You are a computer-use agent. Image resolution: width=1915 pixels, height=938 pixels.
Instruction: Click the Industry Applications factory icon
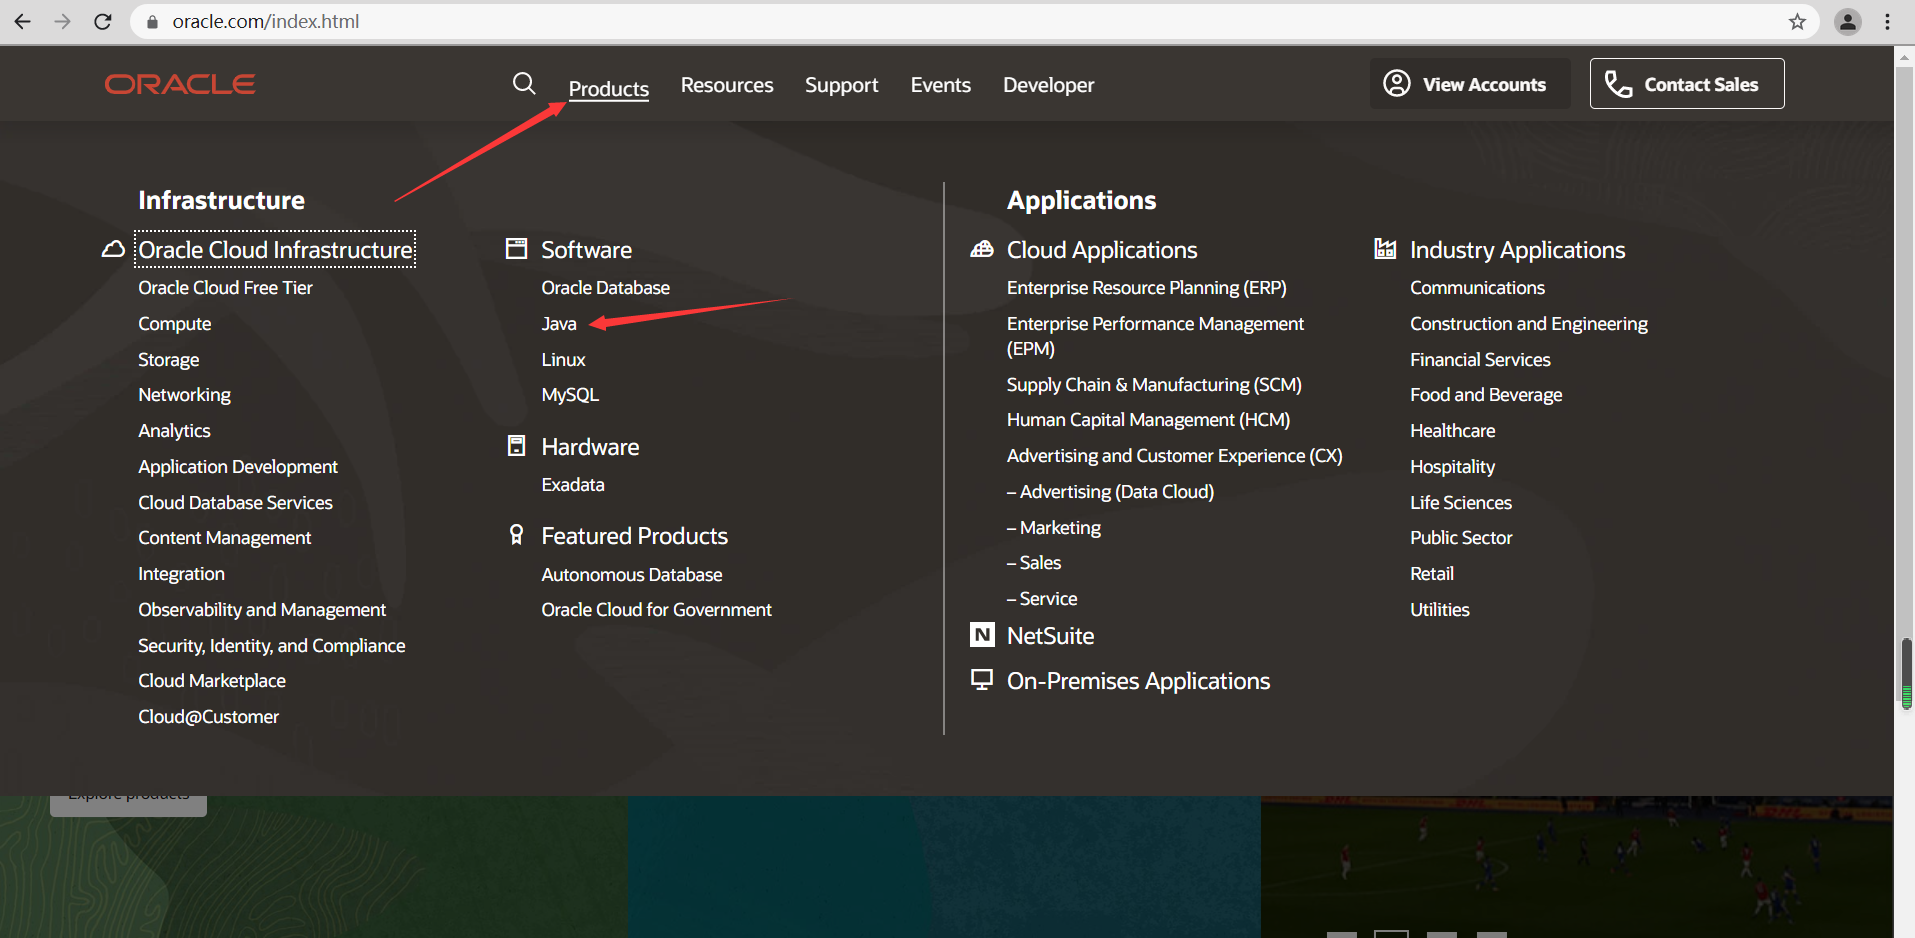1385,248
